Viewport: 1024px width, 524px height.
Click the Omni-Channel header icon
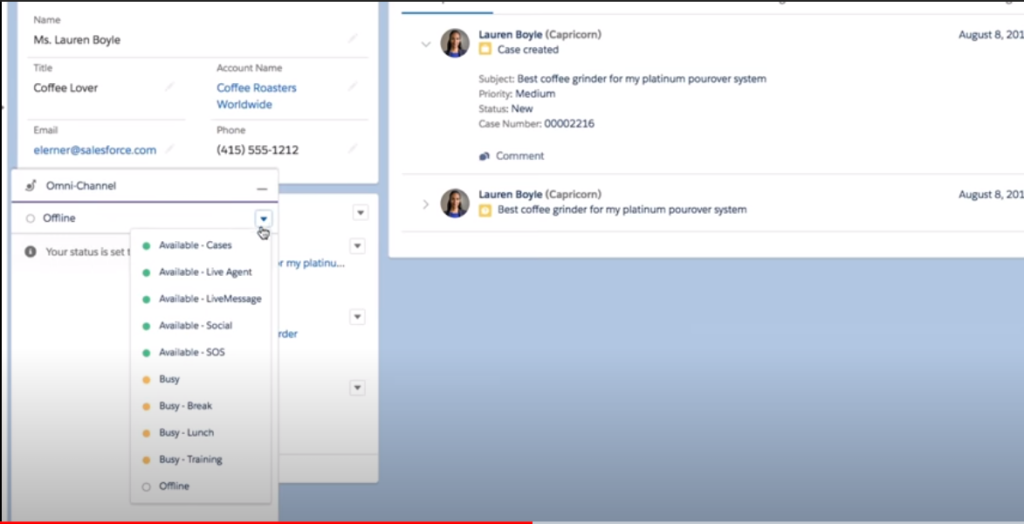(x=30, y=186)
